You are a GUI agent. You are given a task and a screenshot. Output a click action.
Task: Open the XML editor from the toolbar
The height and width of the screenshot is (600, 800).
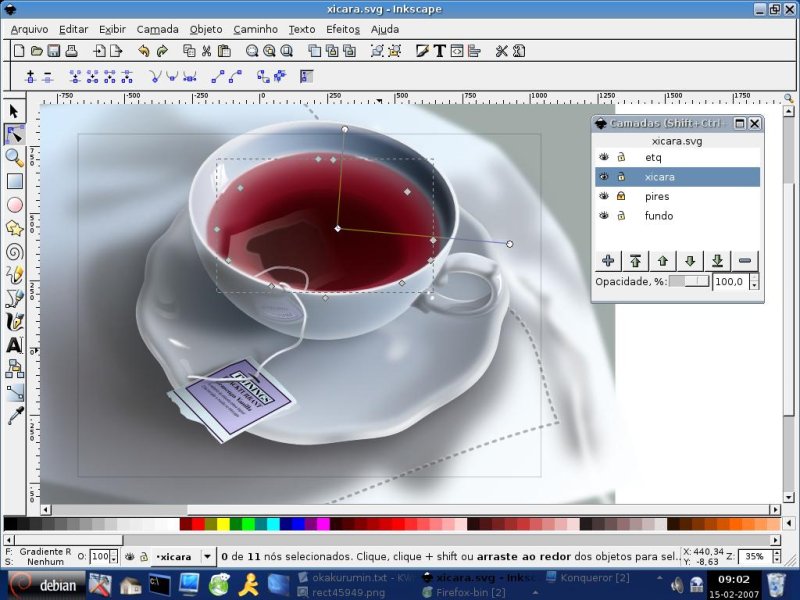tap(457, 50)
